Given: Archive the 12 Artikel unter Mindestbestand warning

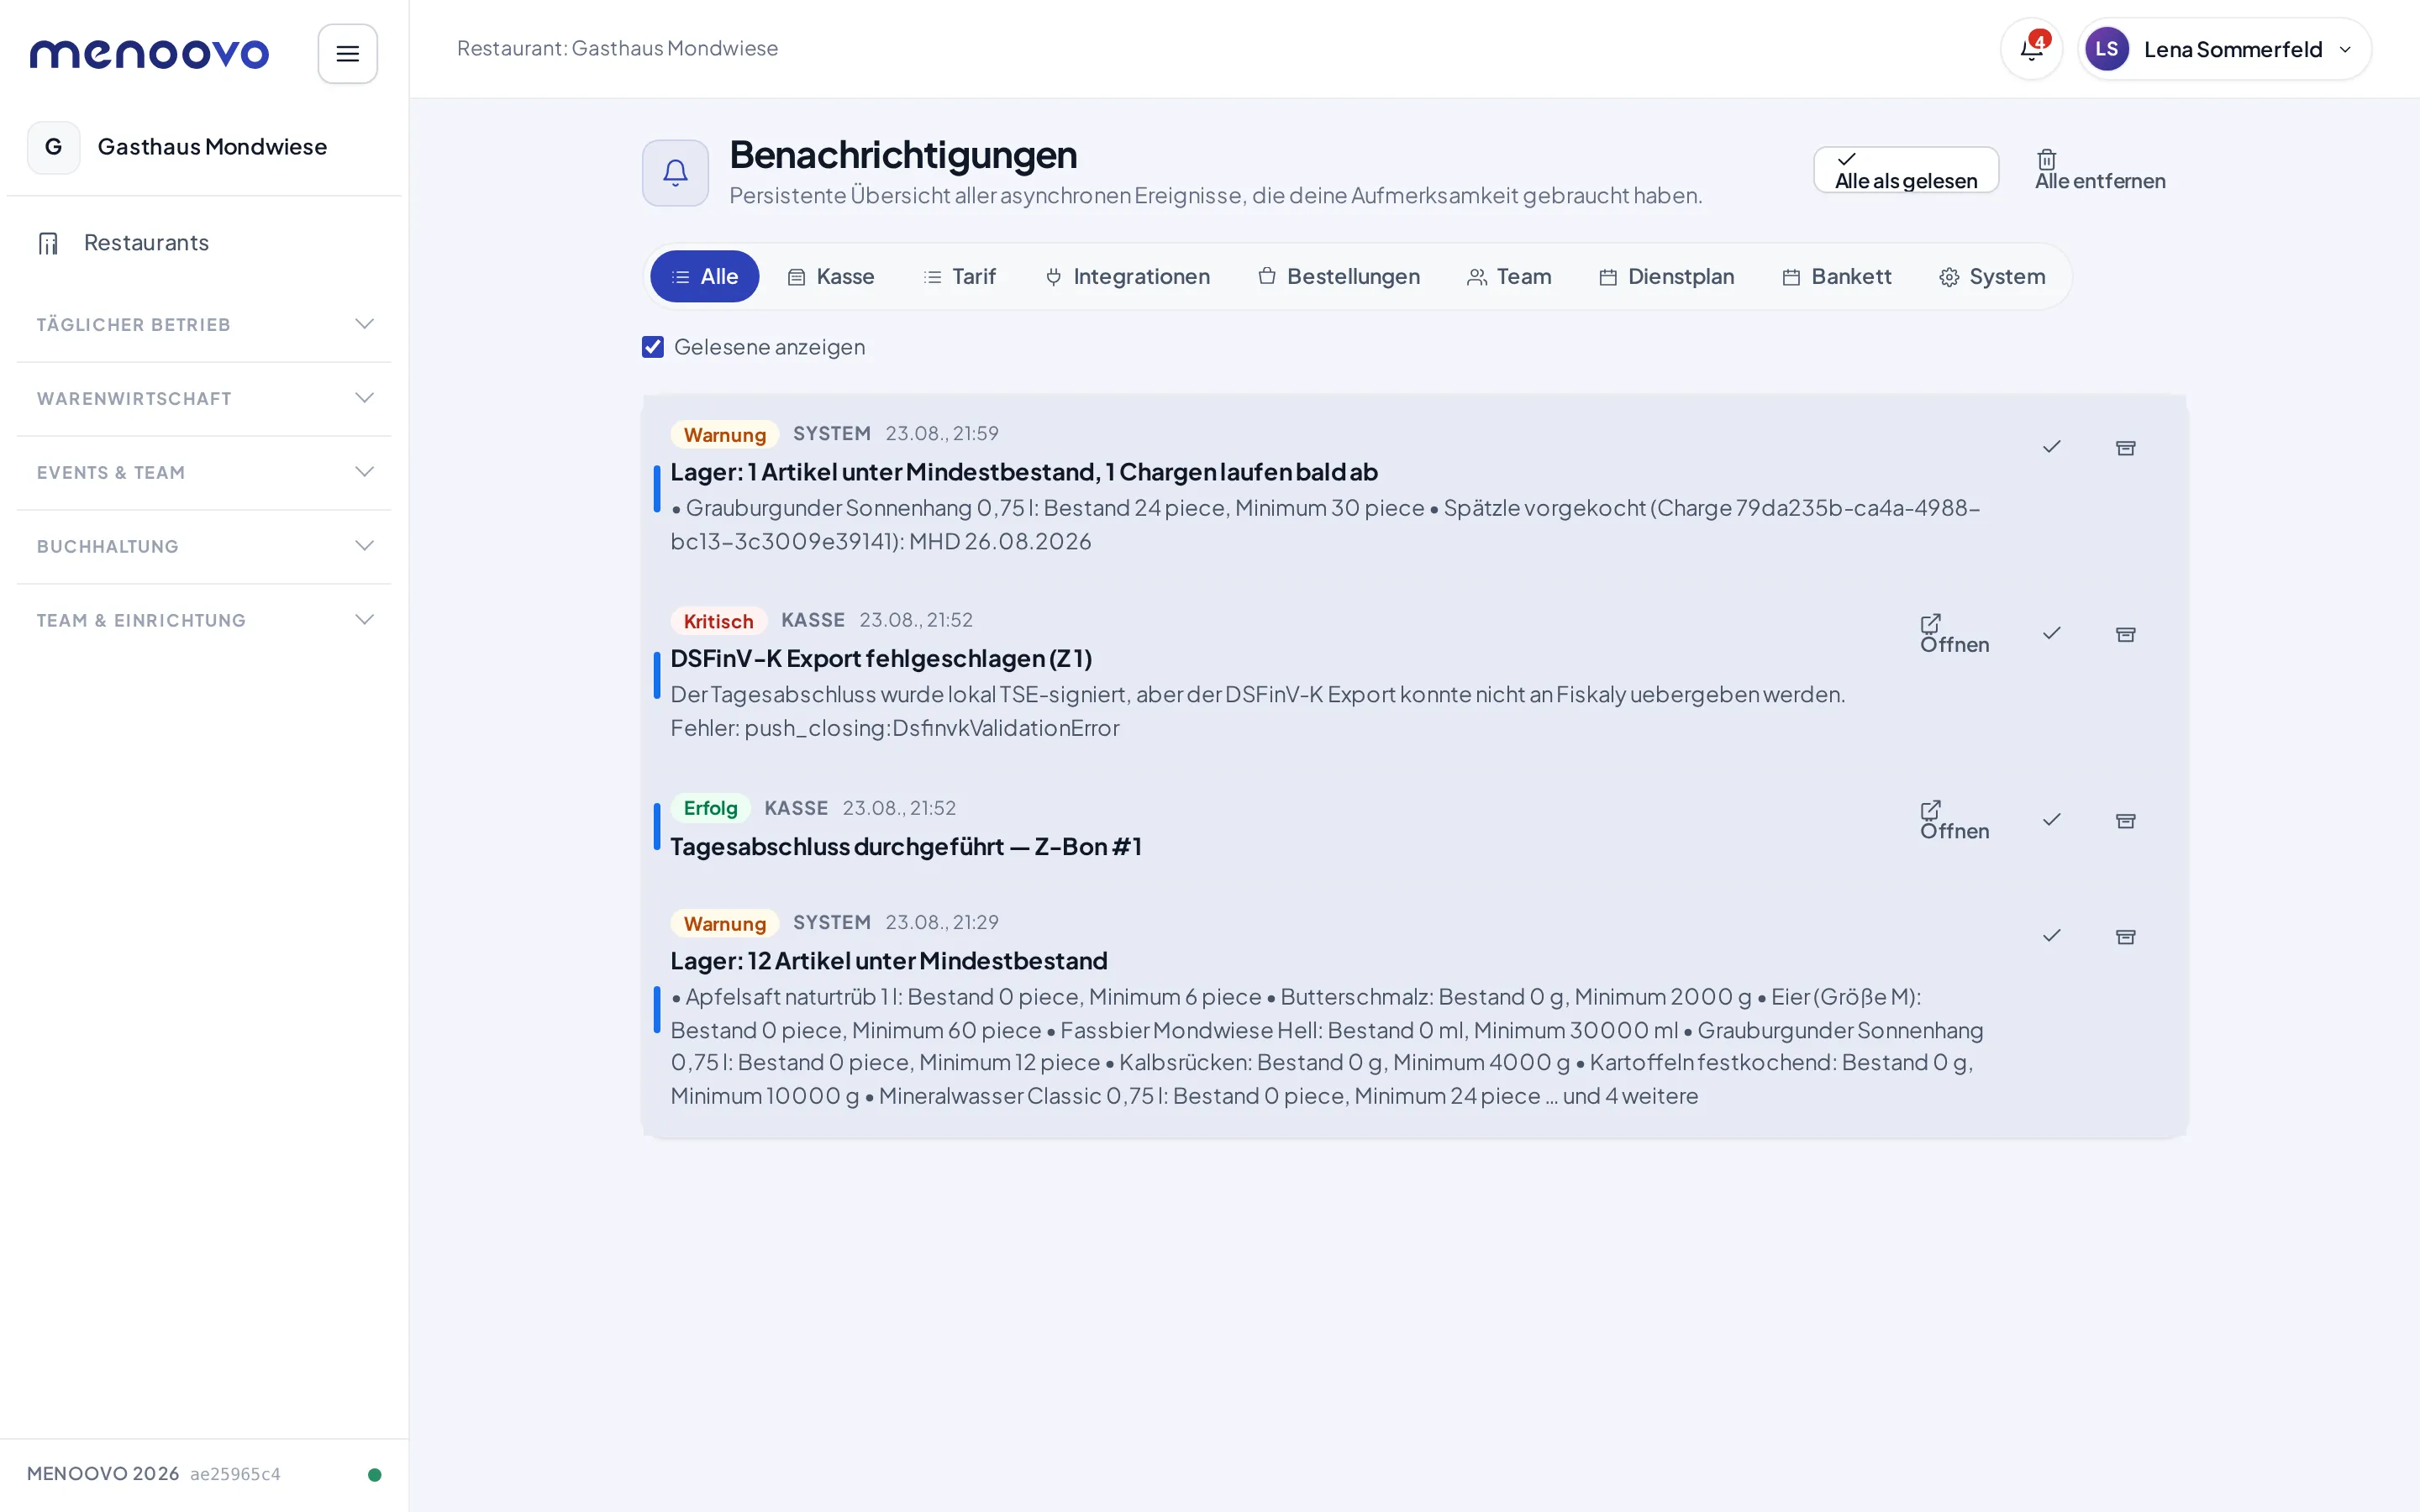Looking at the screenshot, I should pos(2125,936).
